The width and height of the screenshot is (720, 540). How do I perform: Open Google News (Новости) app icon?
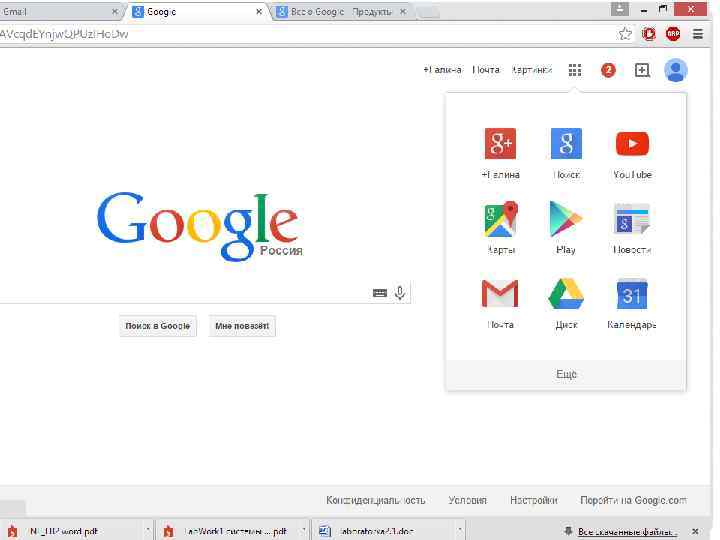coord(632,219)
